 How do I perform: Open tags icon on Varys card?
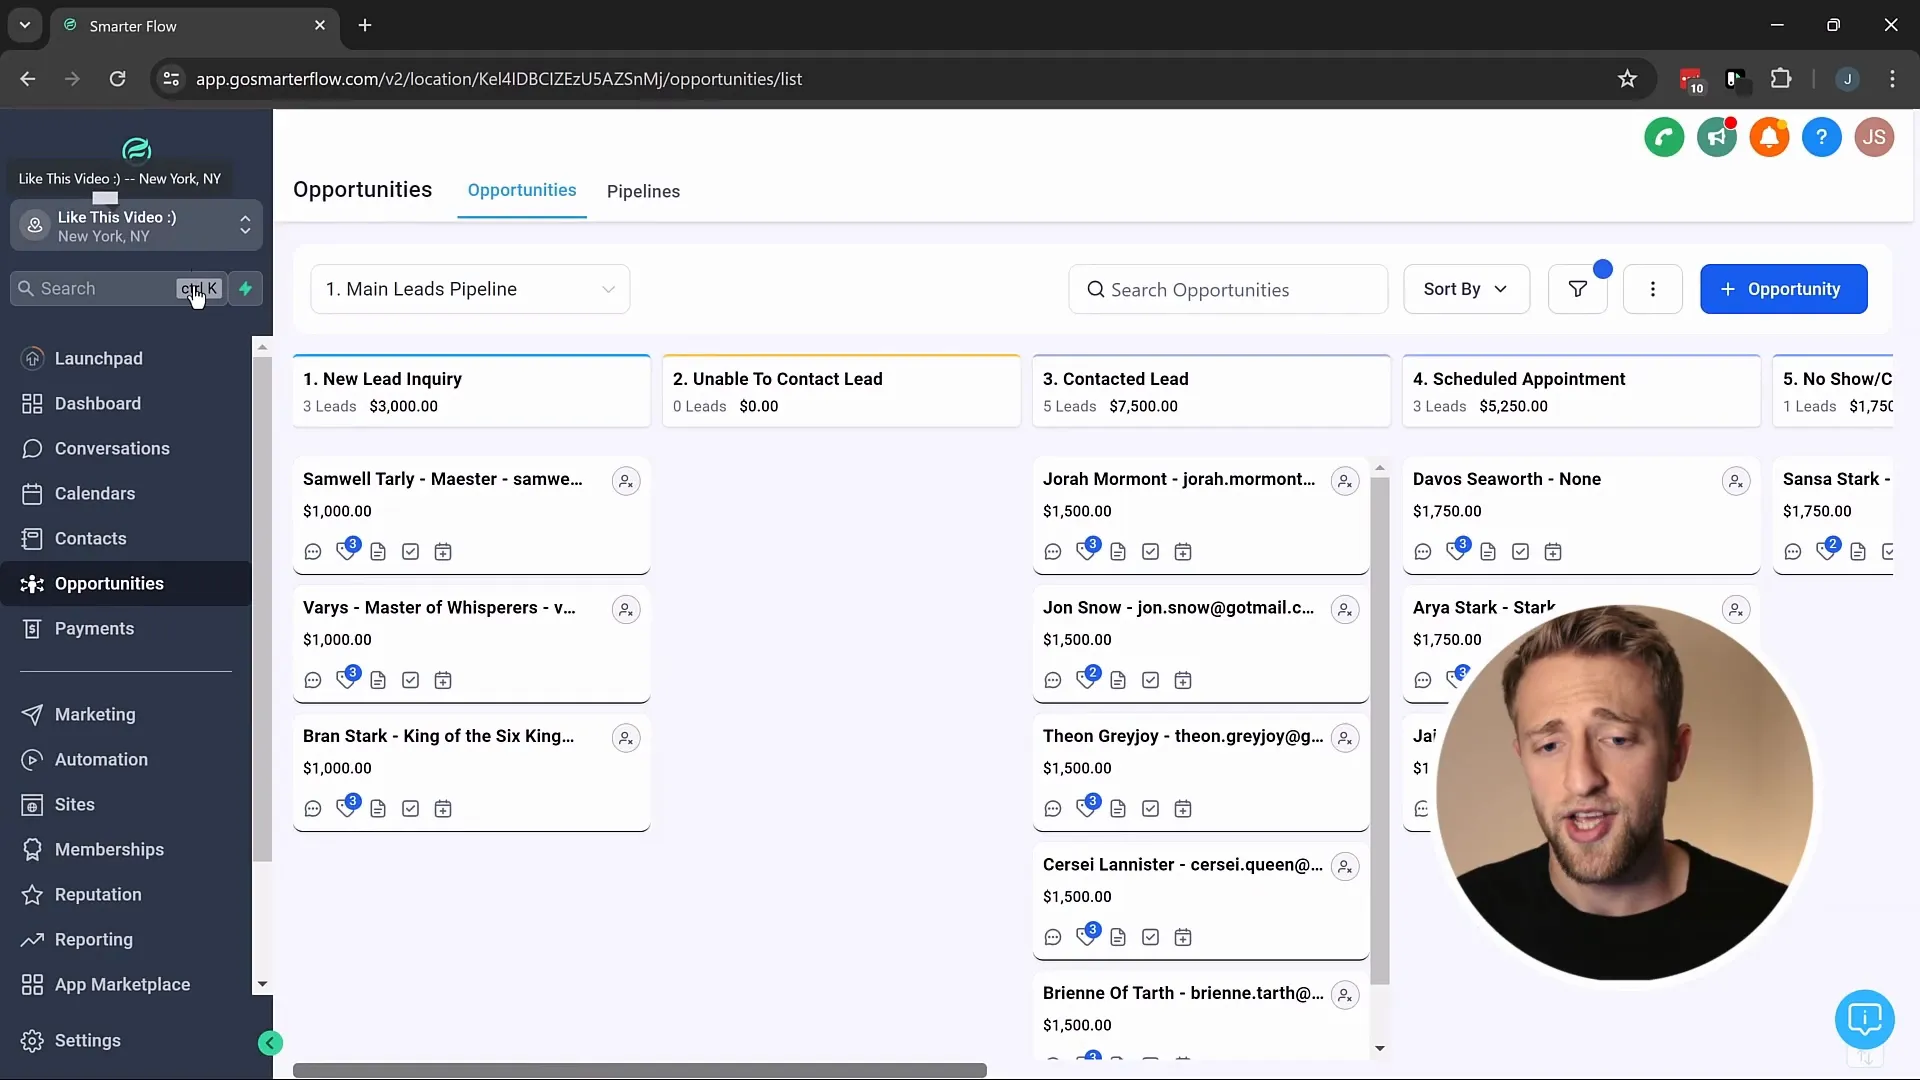[347, 679]
